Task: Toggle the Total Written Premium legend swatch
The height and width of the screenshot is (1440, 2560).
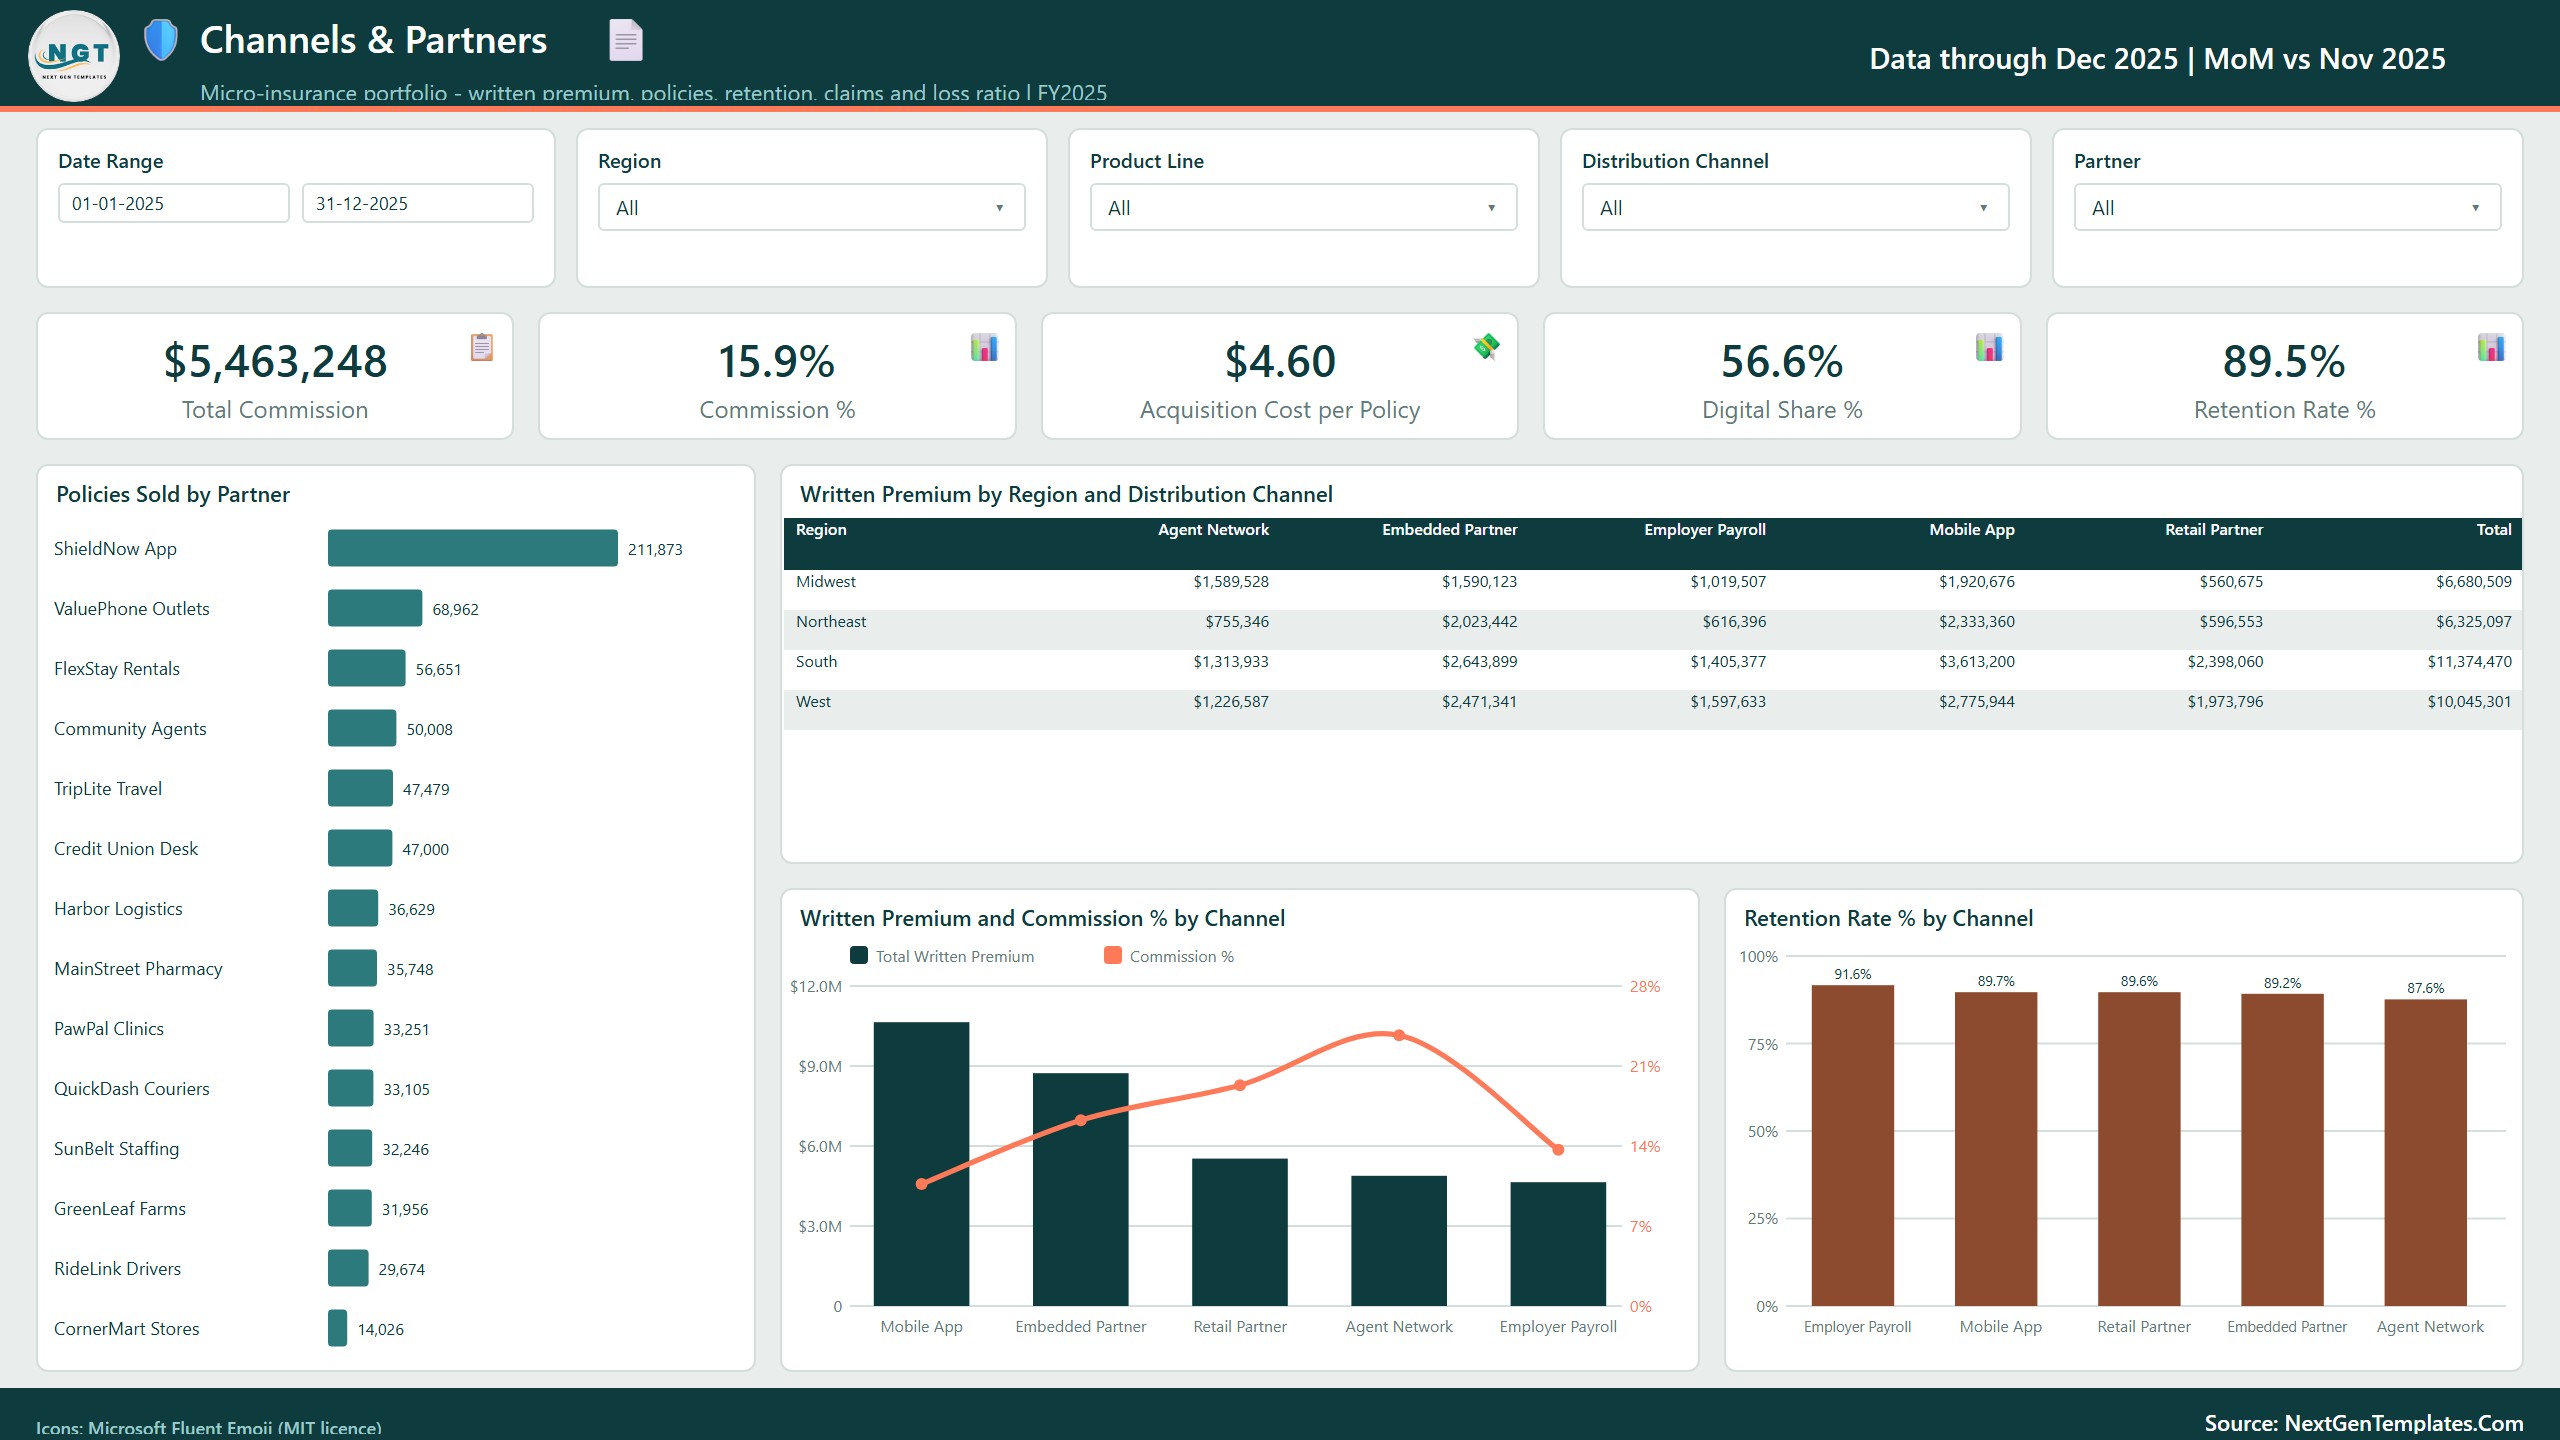Action: 858,955
